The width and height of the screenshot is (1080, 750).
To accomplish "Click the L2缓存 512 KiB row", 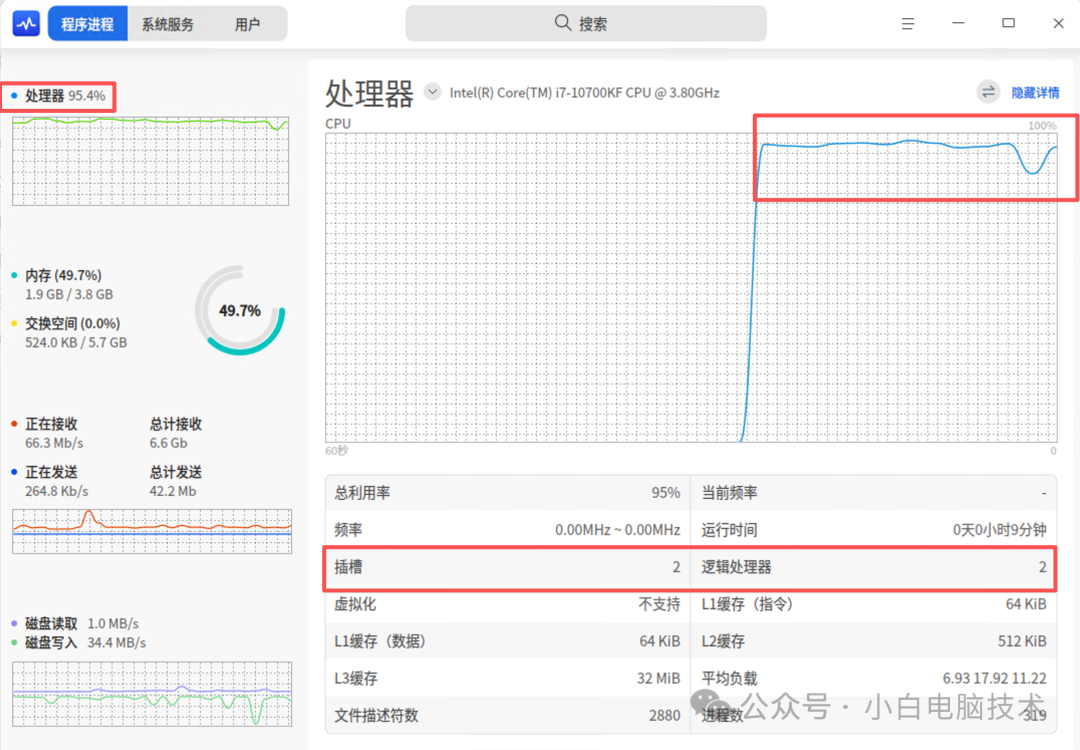I will (873, 641).
